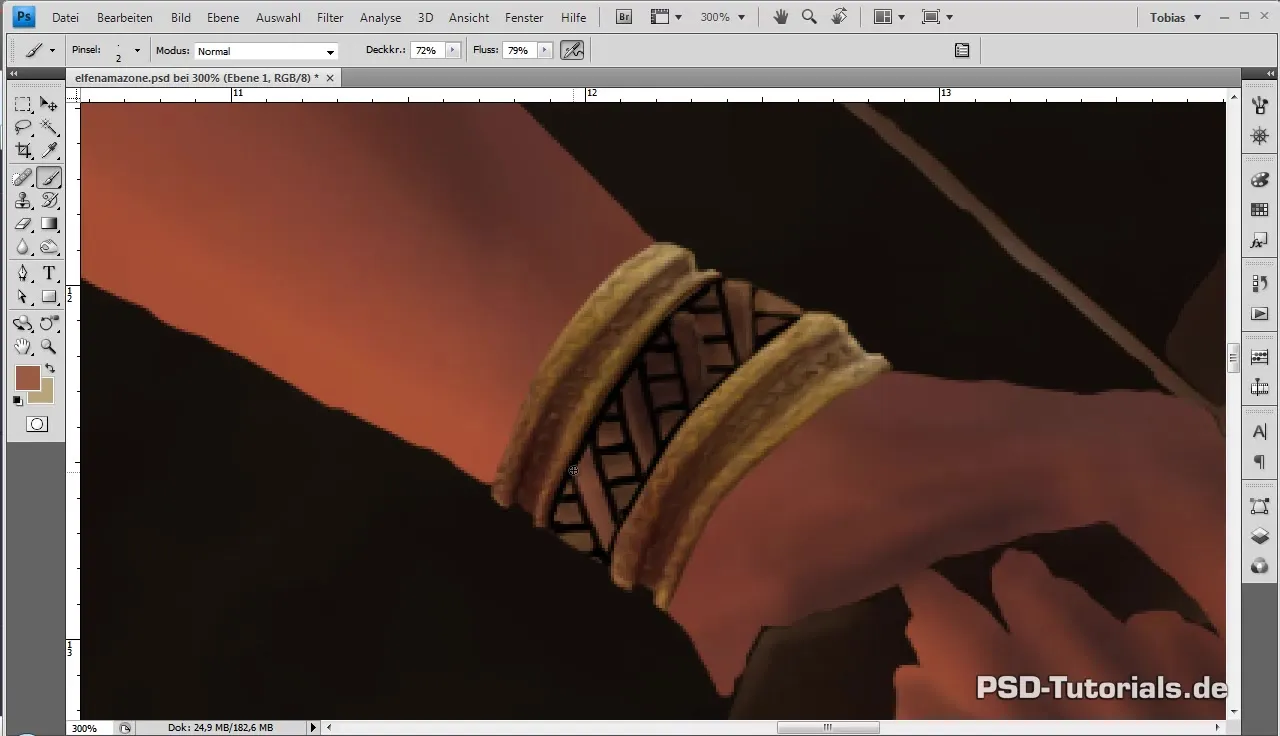The width and height of the screenshot is (1280, 736).
Task: Select the Brush tool in the toolbox
Action: click(x=48, y=178)
